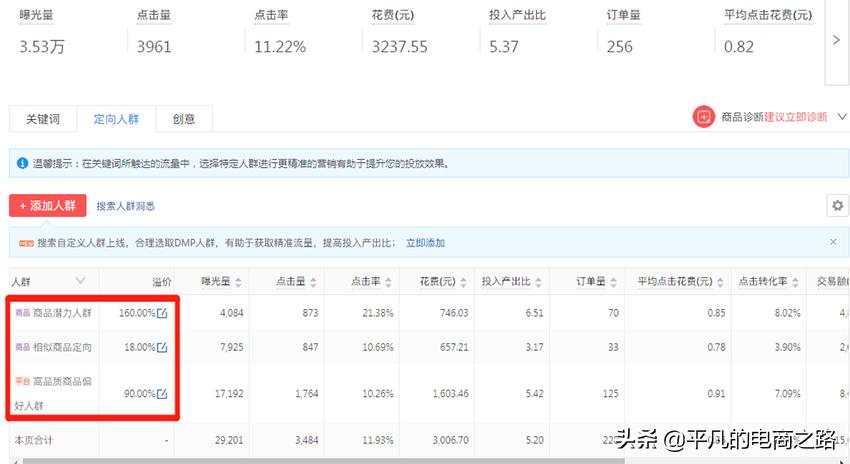Open the 搜索人群洞悉 link
The image size is (850, 464).
[126, 206]
